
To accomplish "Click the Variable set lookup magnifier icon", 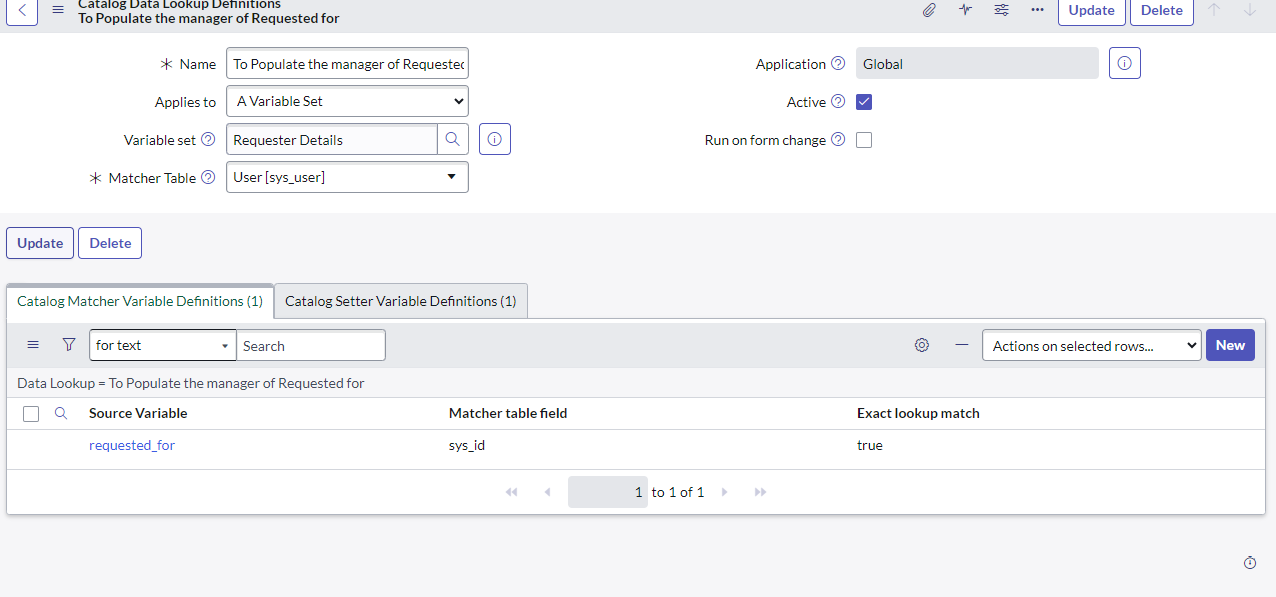I will pyautogui.click(x=452, y=140).
